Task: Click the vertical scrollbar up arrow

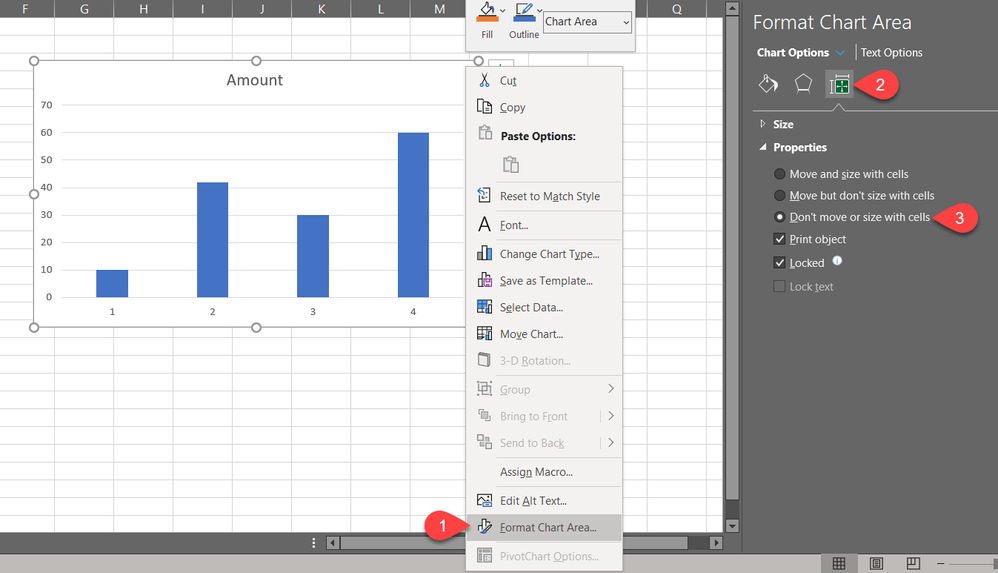Action: [732, 9]
